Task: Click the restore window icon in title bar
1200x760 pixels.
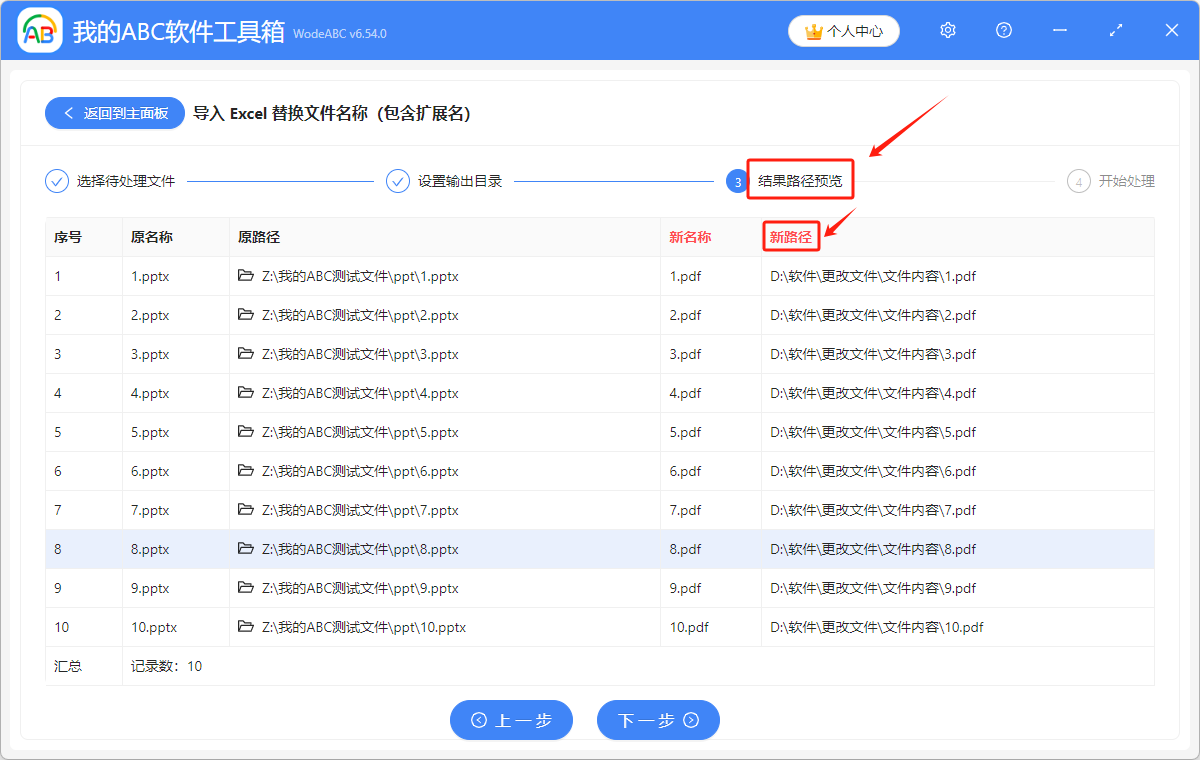Action: click(1115, 30)
